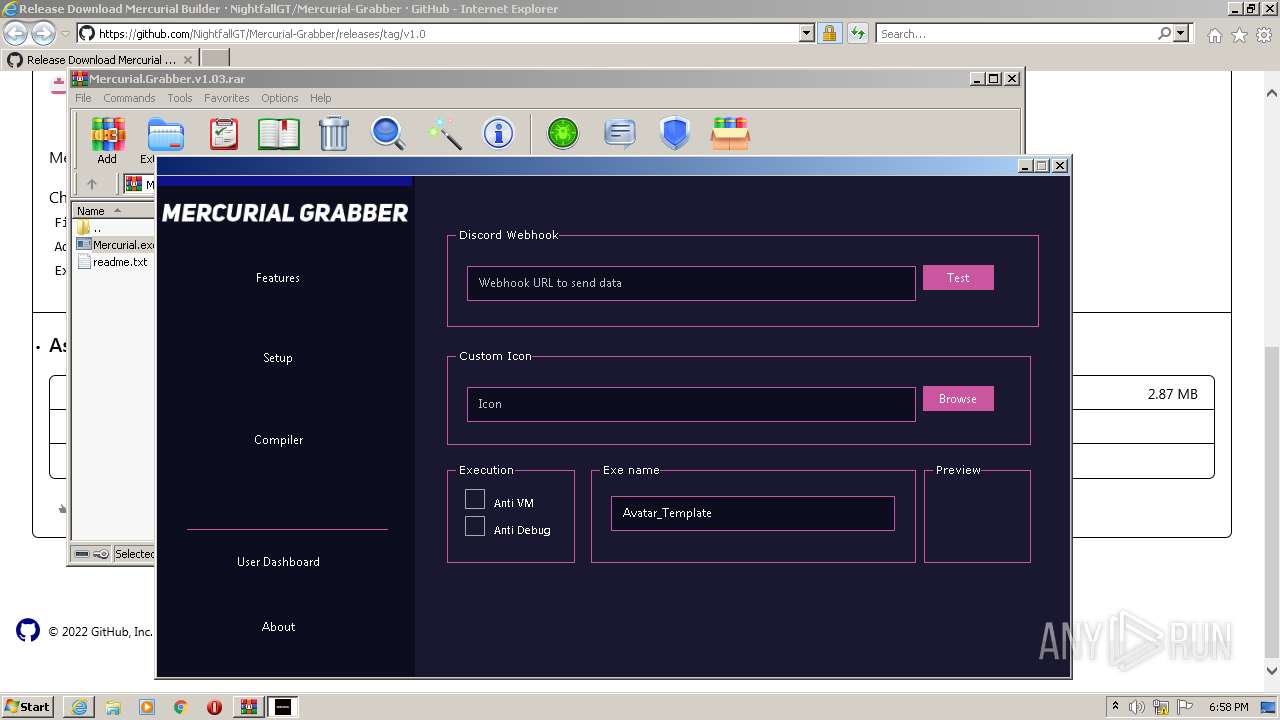The image size is (1280, 720).
Task: Click the WinRAR SFX boxes icon
Action: point(730,134)
